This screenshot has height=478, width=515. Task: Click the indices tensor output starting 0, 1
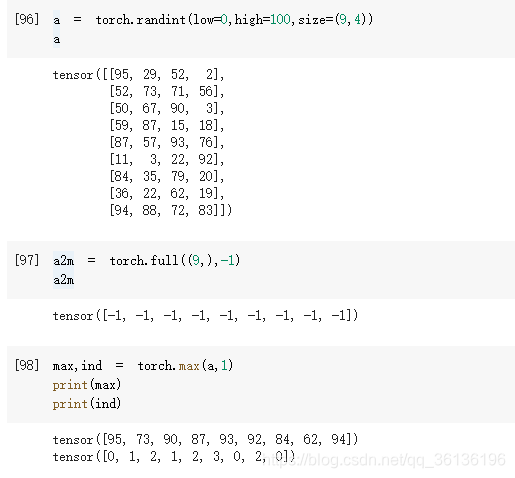[174, 456]
